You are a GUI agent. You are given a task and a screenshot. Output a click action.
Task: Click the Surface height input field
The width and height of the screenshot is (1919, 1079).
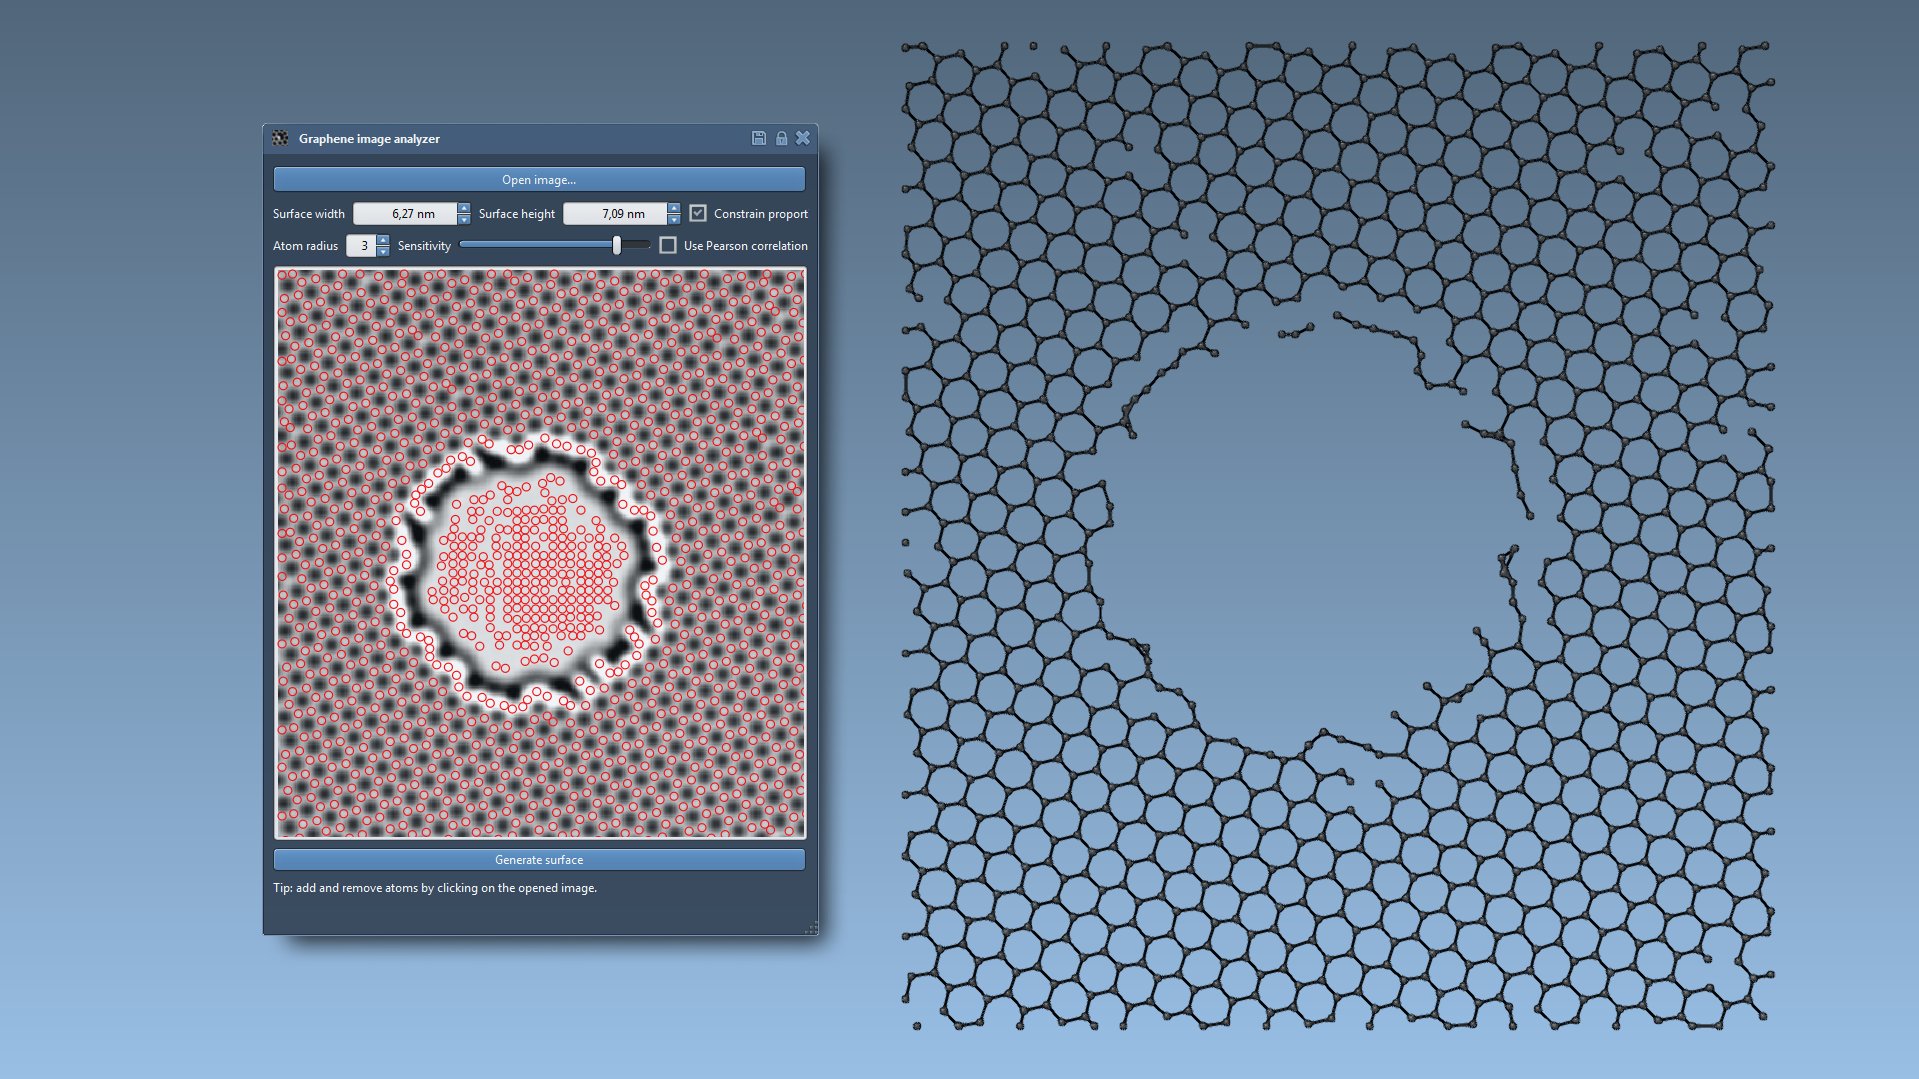point(615,214)
